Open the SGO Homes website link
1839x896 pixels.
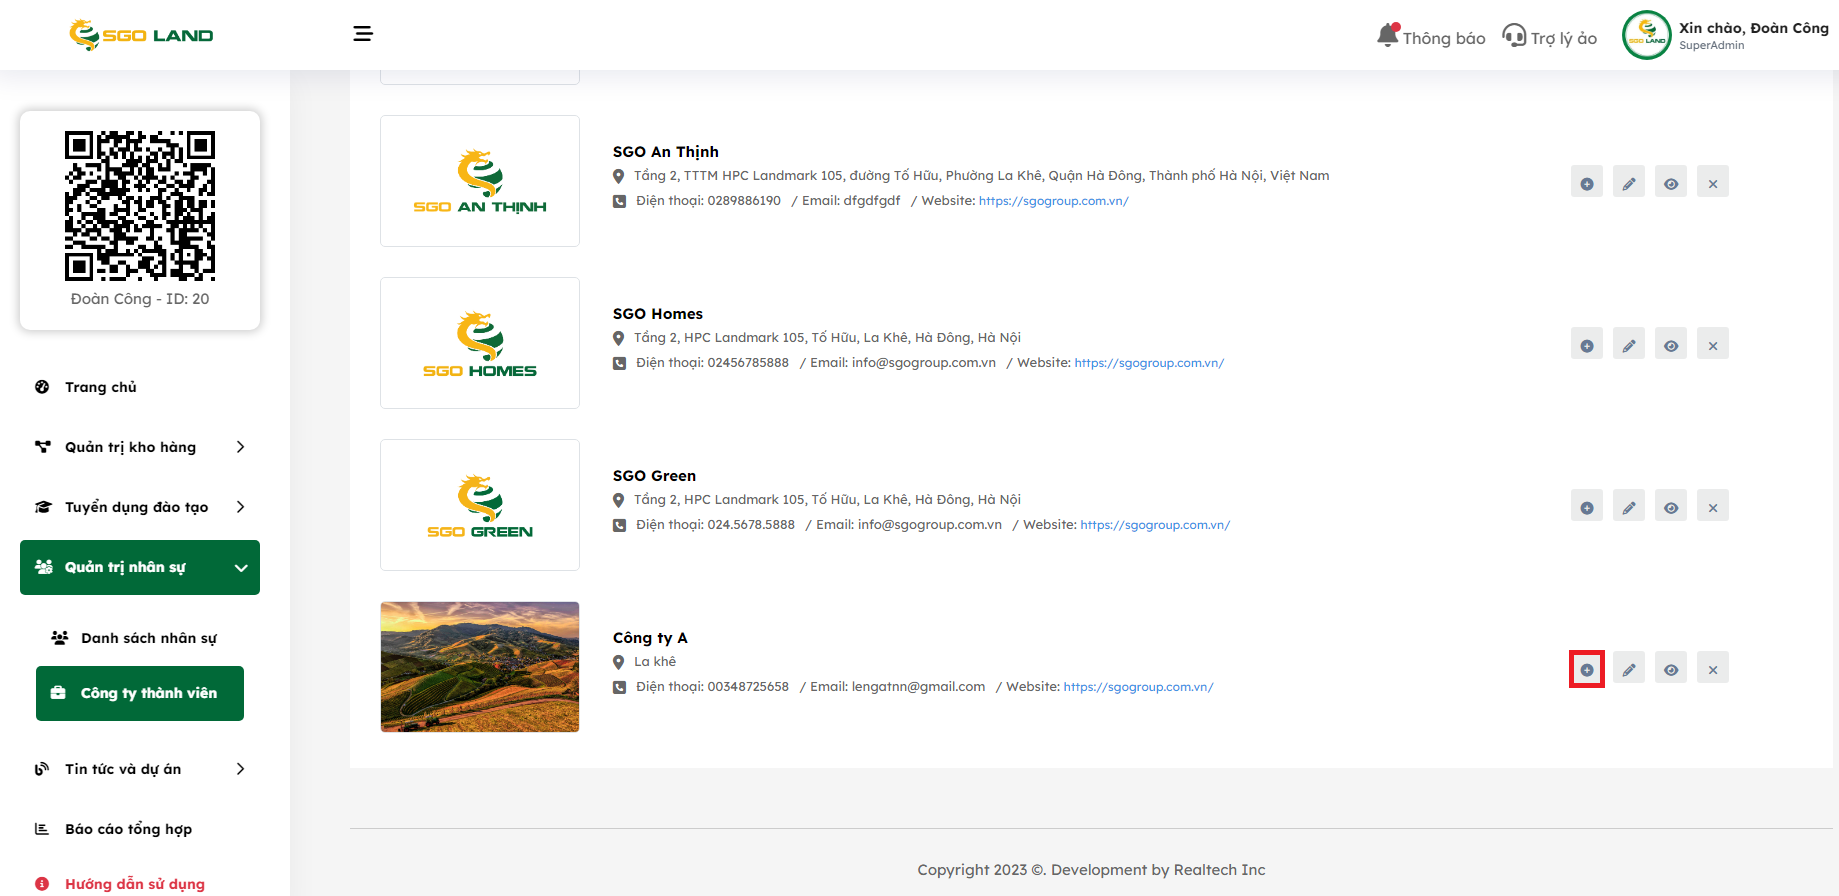coord(1149,363)
